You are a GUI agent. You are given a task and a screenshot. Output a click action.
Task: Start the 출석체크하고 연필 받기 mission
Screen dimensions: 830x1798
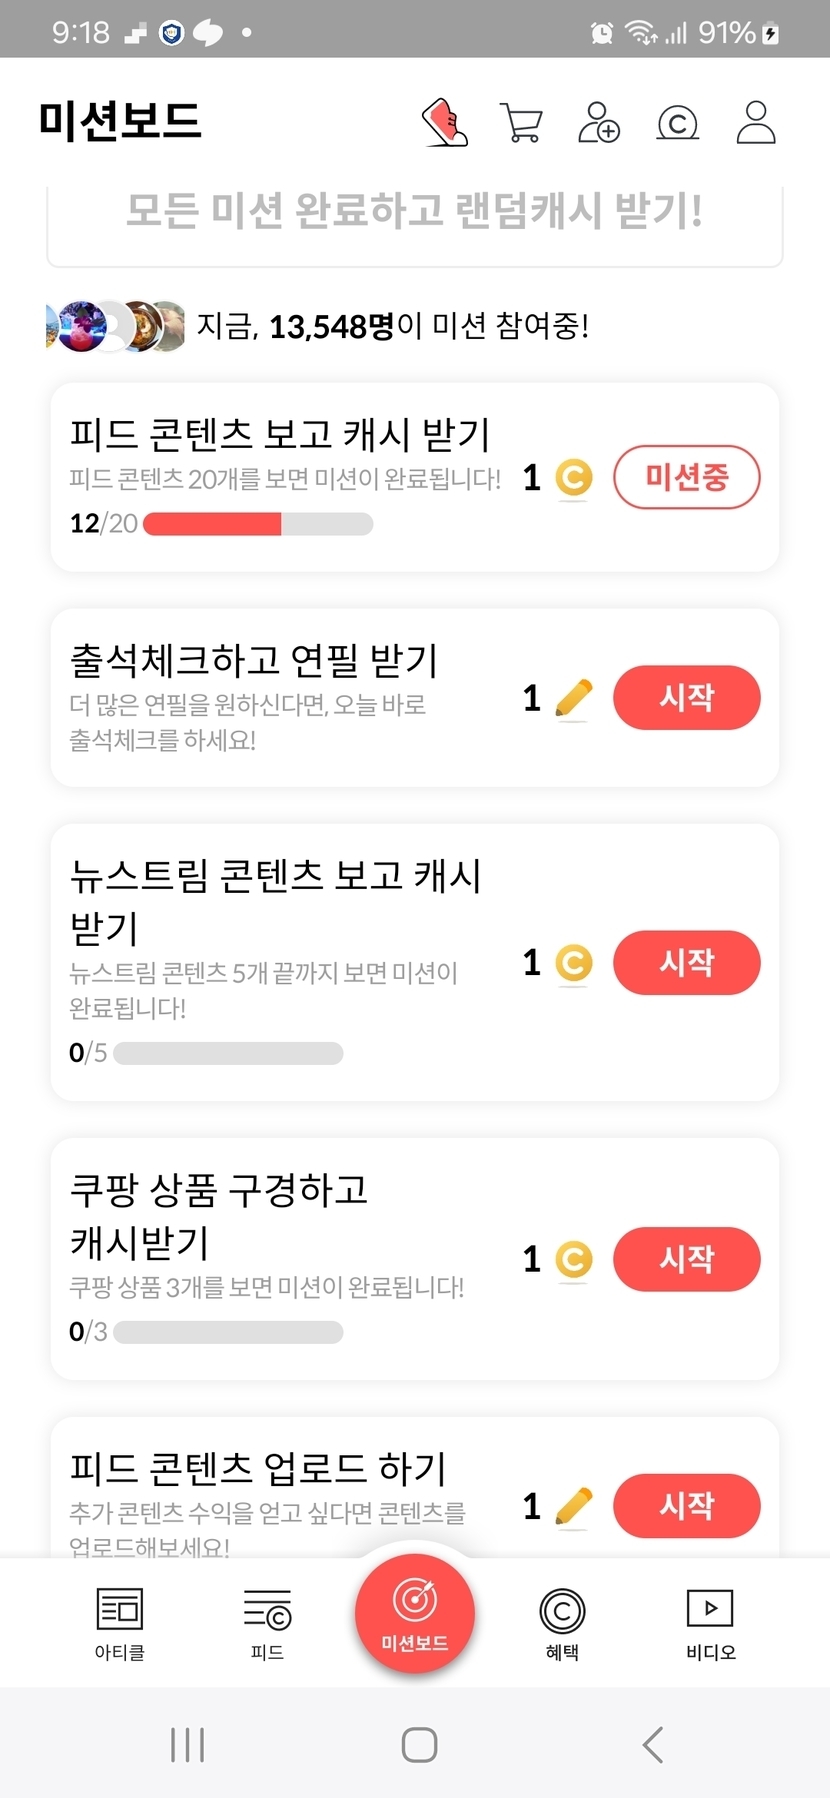point(686,697)
